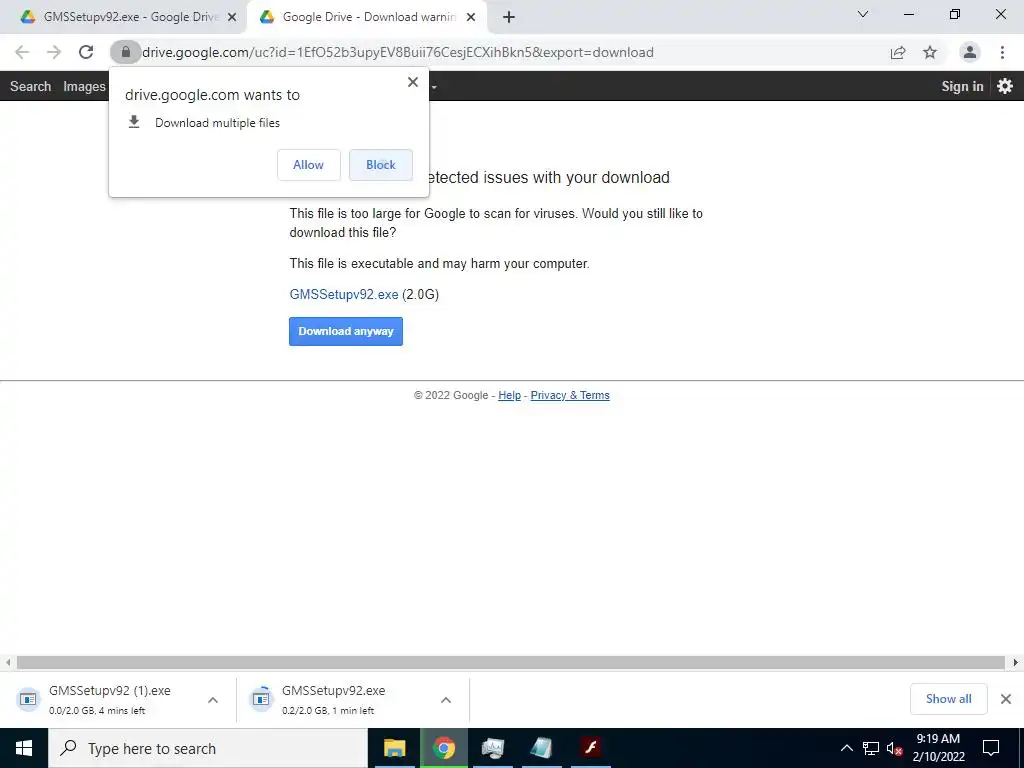Close the GMSSetupv92.exe tab

click(x=232, y=17)
